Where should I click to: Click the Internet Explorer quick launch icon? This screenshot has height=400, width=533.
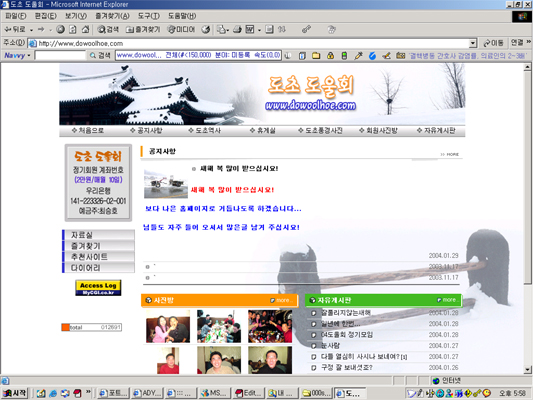click(53, 393)
